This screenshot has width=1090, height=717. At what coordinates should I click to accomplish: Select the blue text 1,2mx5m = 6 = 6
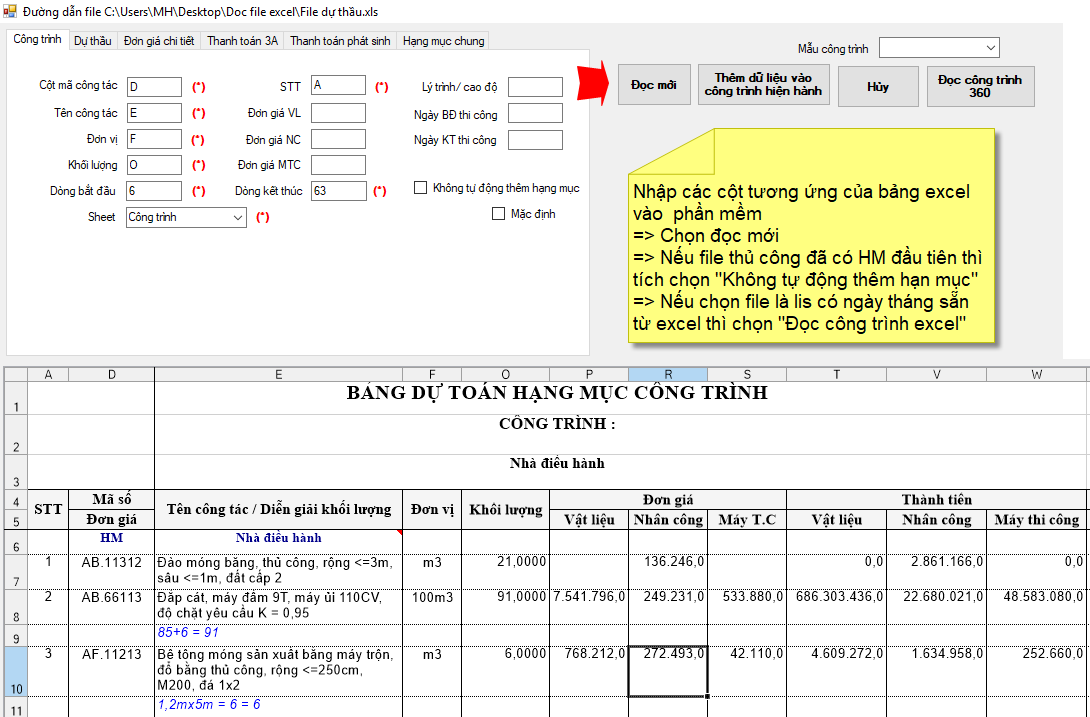pos(209,705)
